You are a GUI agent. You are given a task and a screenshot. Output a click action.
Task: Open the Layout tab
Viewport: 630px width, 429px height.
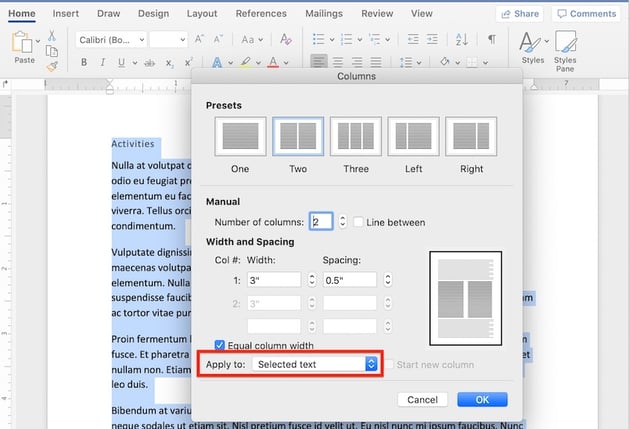click(202, 14)
